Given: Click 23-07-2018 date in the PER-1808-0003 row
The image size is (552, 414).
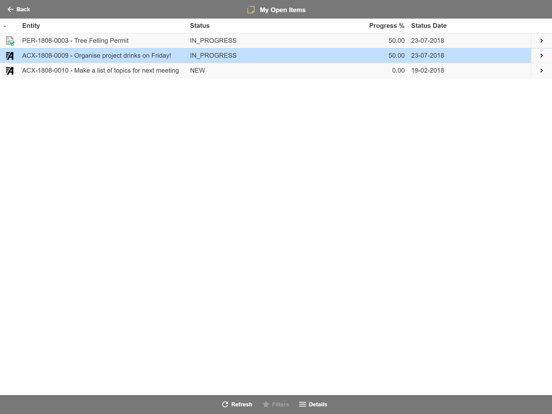Looking at the screenshot, I should coord(427,41).
